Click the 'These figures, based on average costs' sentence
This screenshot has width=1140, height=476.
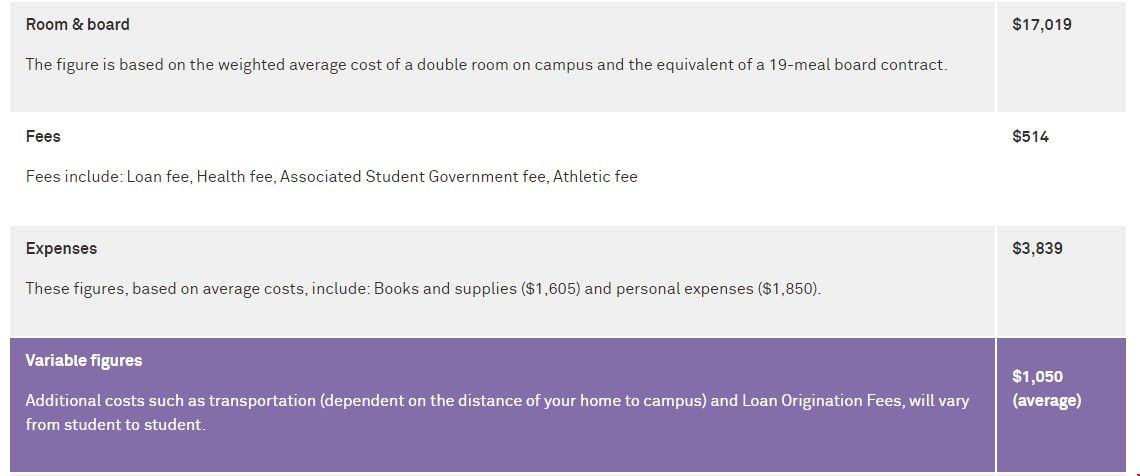[423, 289]
